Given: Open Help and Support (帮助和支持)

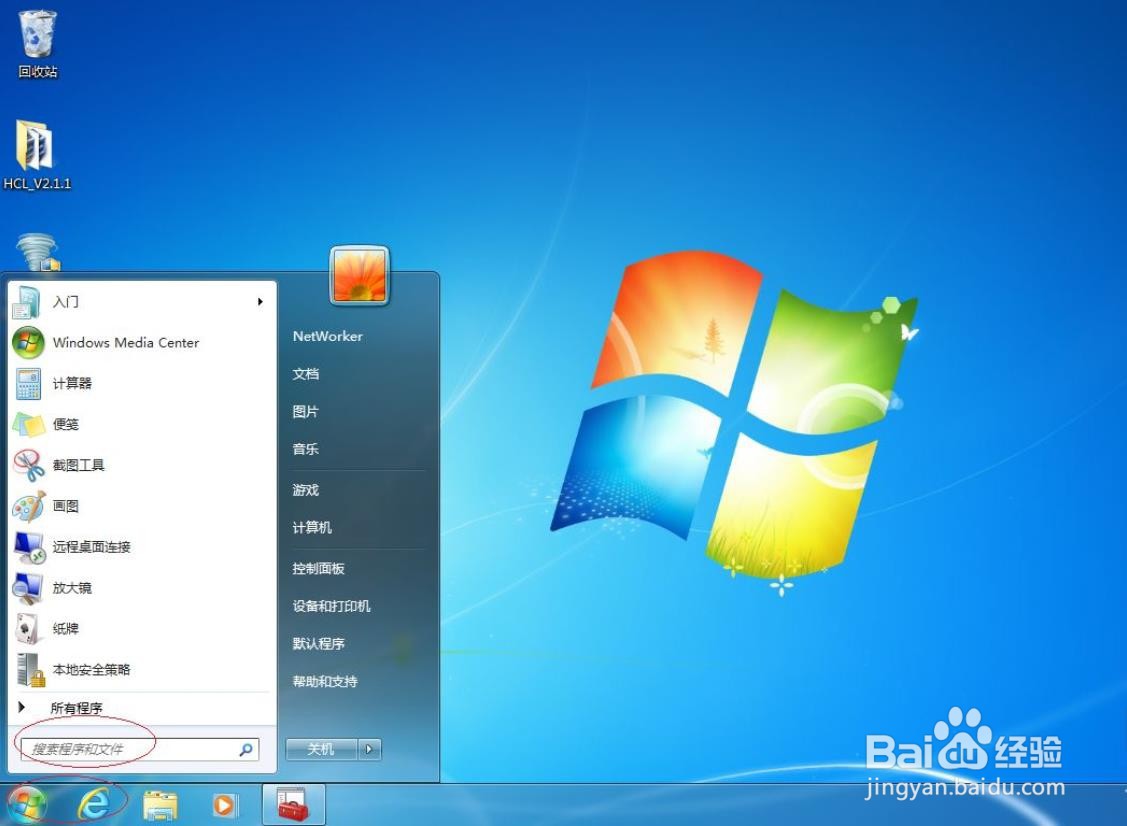Looking at the screenshot, I should coord(325,682).
